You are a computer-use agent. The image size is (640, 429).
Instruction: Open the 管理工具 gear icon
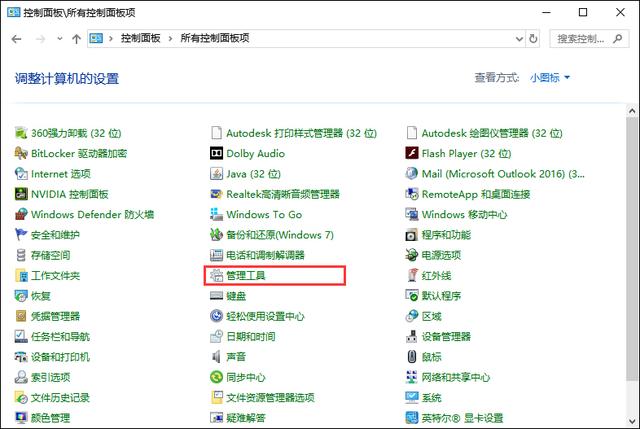coord(216,276)
